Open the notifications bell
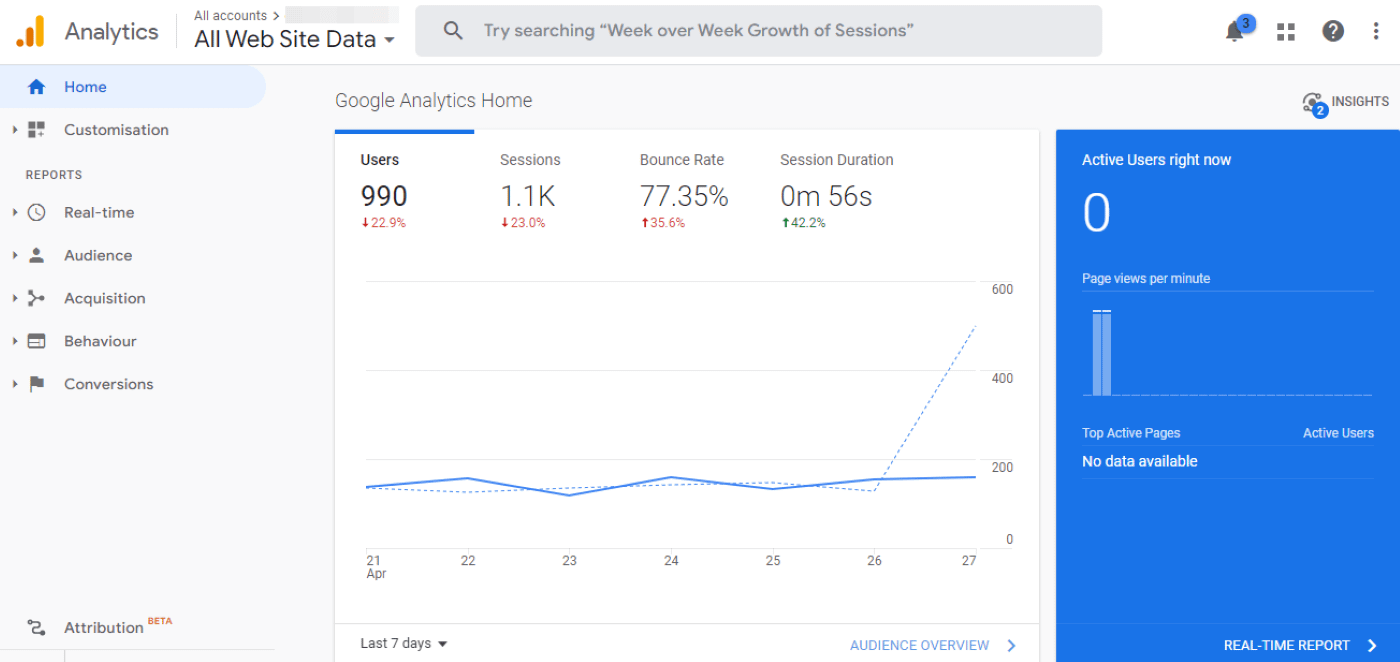This screenshot has width=1400, height=662. [x=1233, y=30]
